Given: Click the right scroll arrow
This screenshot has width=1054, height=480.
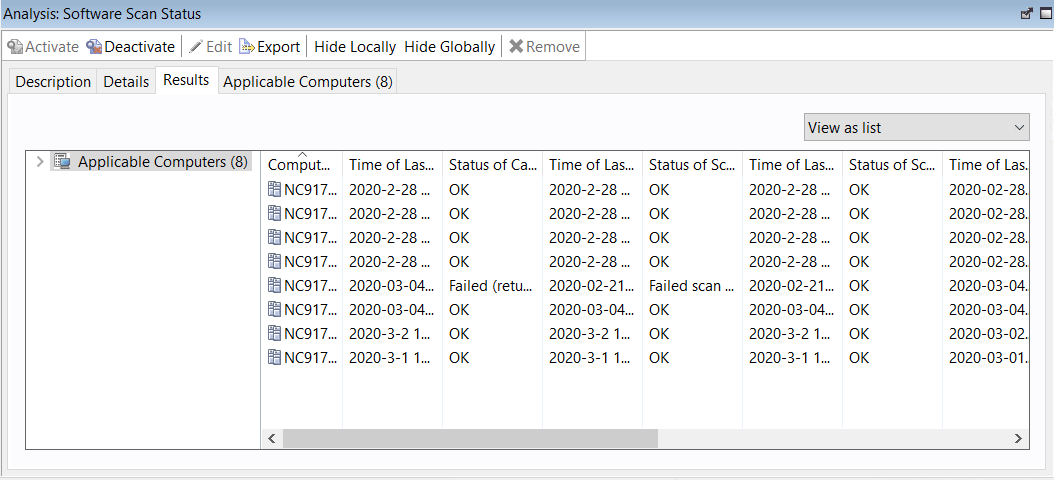Looking at the screenshot, I should (x=1018, y=439).
